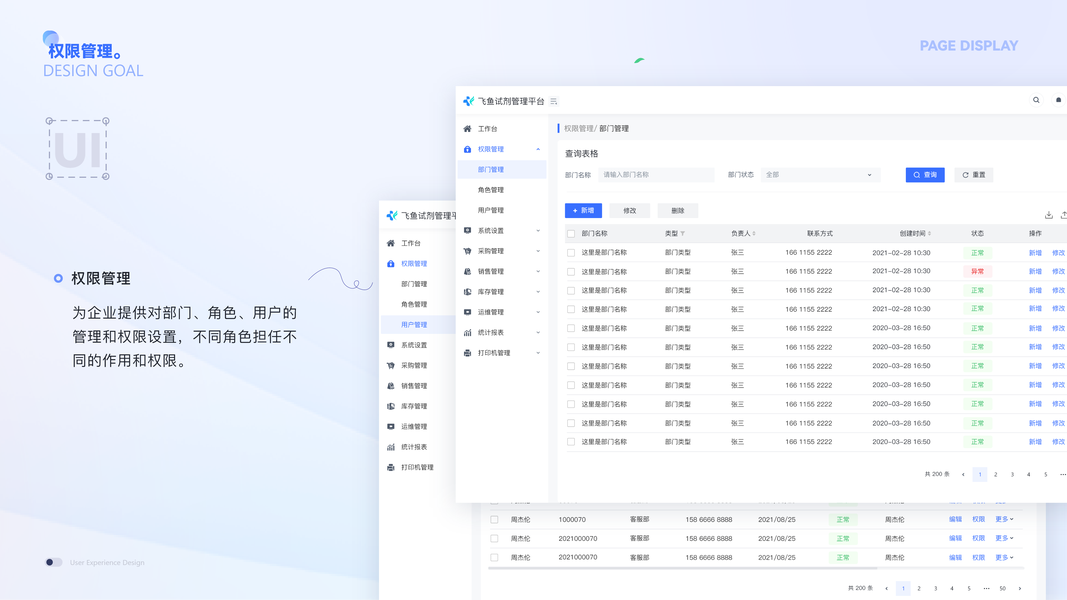
Task: Go to page 3 in back window pagination
Action: click(x=936, y=588)
